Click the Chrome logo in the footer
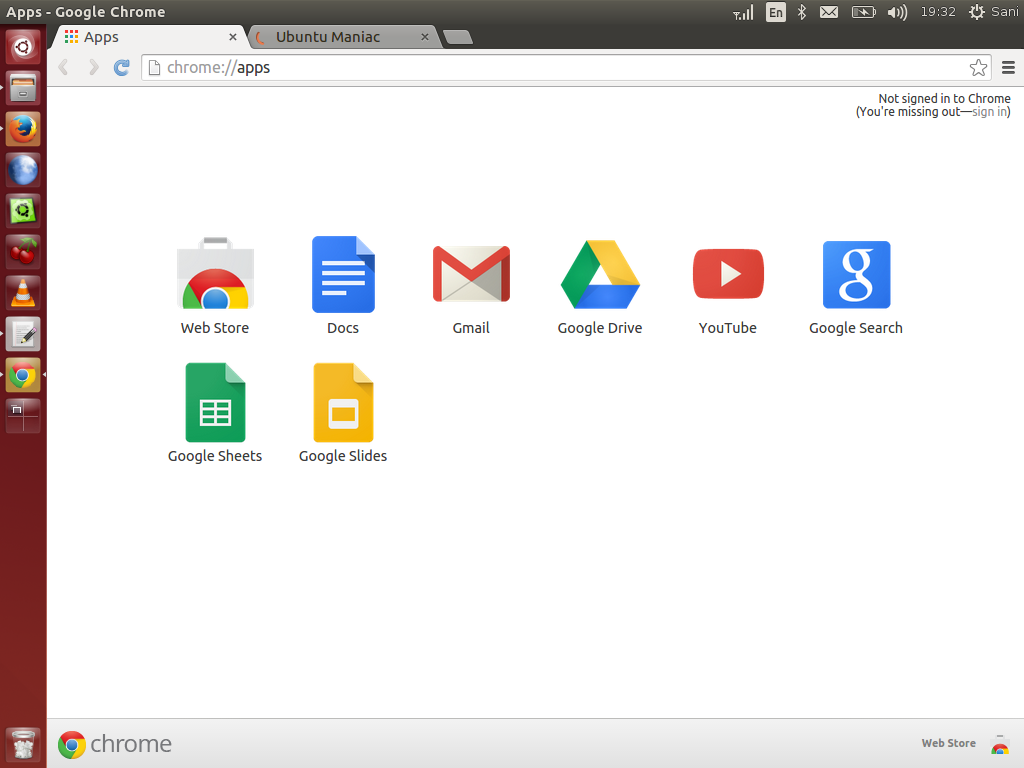The width and height of the screenshot is (1024, 768). click(x=114, y=744)
